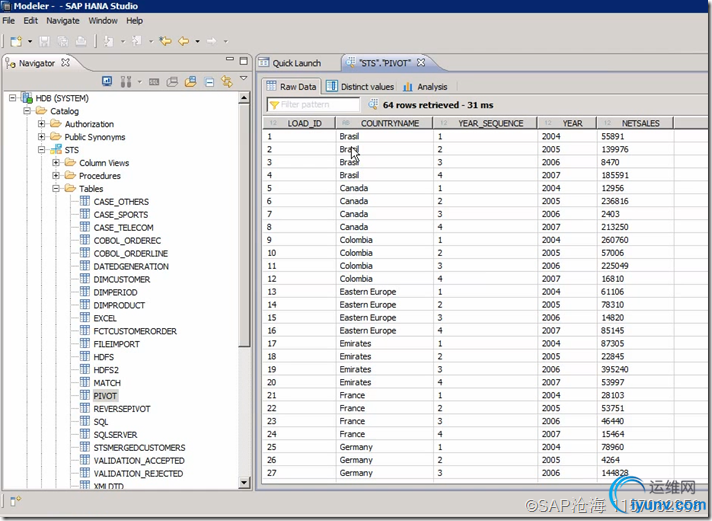The width and height of the screenshot is (712, 521).
Task: Maximize the Navigator panel
Action: coord(244,61)
